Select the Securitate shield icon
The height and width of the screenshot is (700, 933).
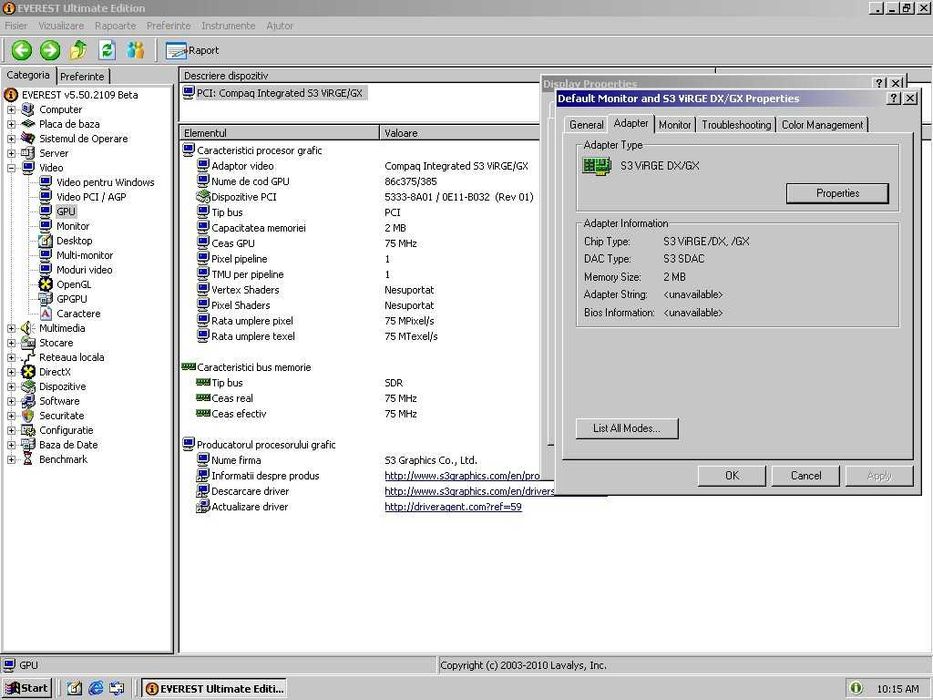28,415
